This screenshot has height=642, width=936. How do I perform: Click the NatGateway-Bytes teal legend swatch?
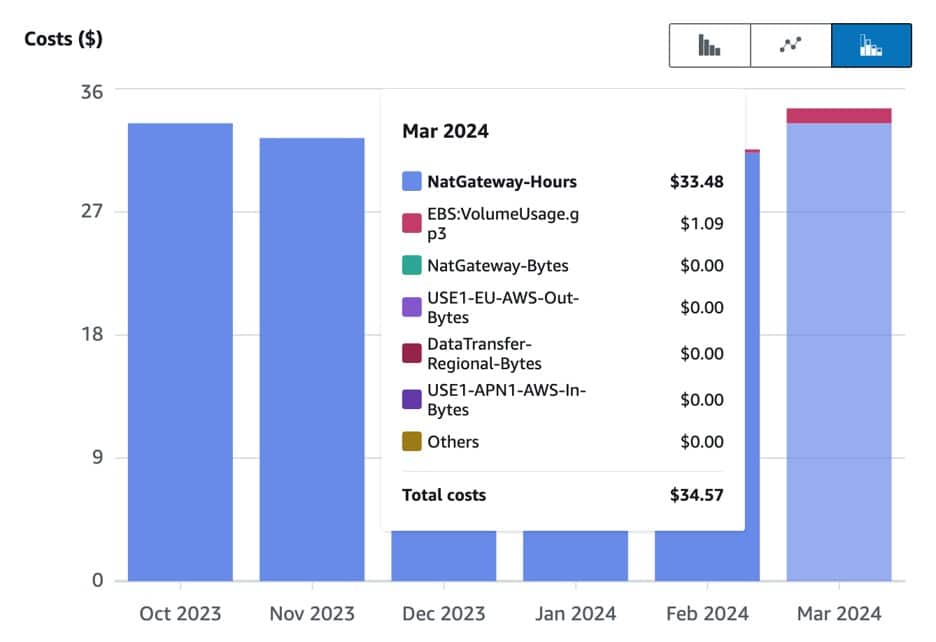tap(412, 265)
